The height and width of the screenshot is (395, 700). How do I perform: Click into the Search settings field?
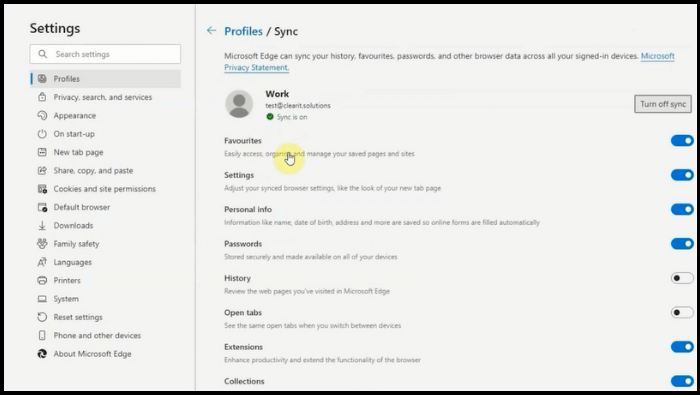pyautogui.click(x=105, y=54)
